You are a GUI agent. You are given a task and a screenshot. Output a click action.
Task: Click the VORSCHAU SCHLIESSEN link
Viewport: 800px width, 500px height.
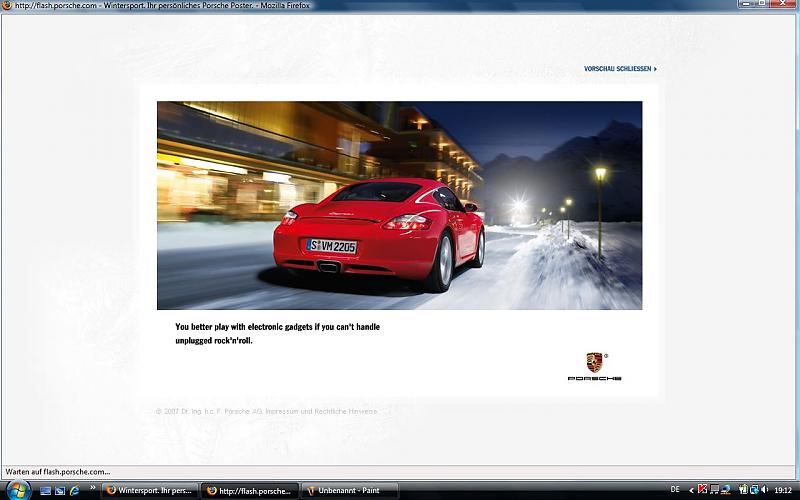620,68
